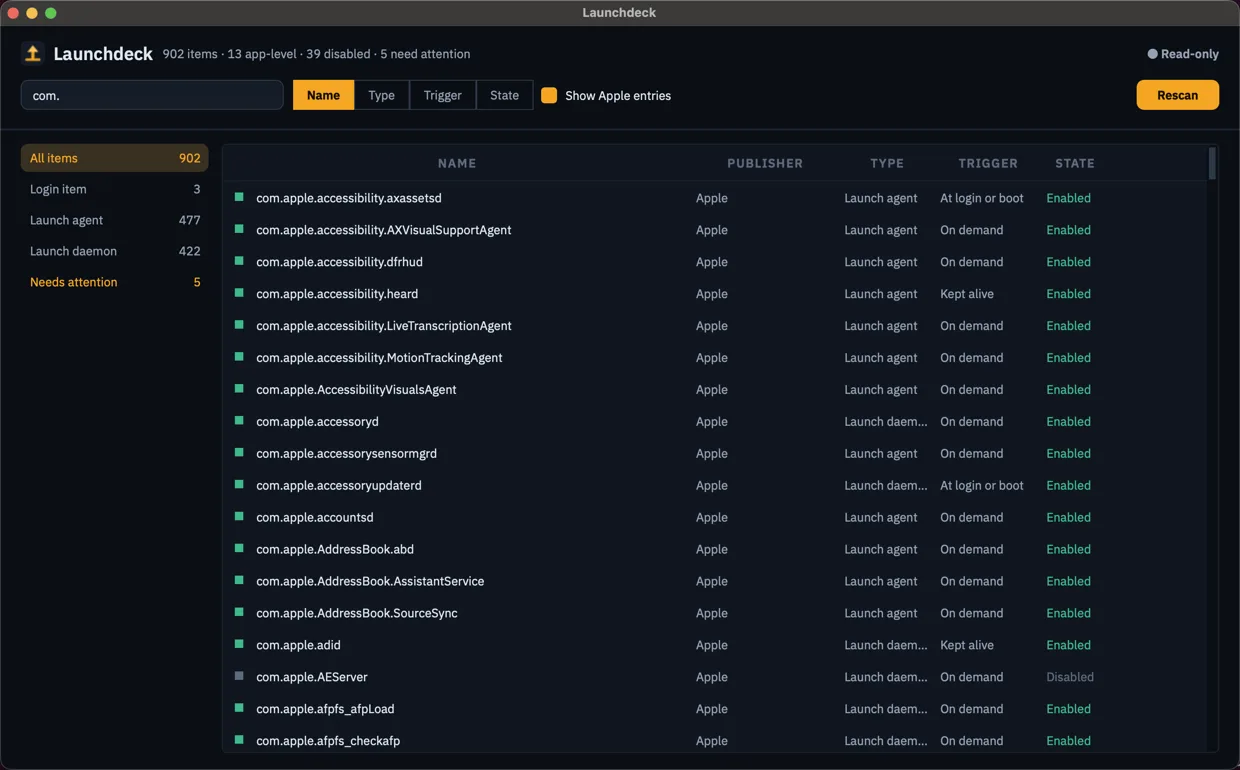1240x770 pixels.
Task: Sort by the PUBLISHER column header
Action: 765,163
